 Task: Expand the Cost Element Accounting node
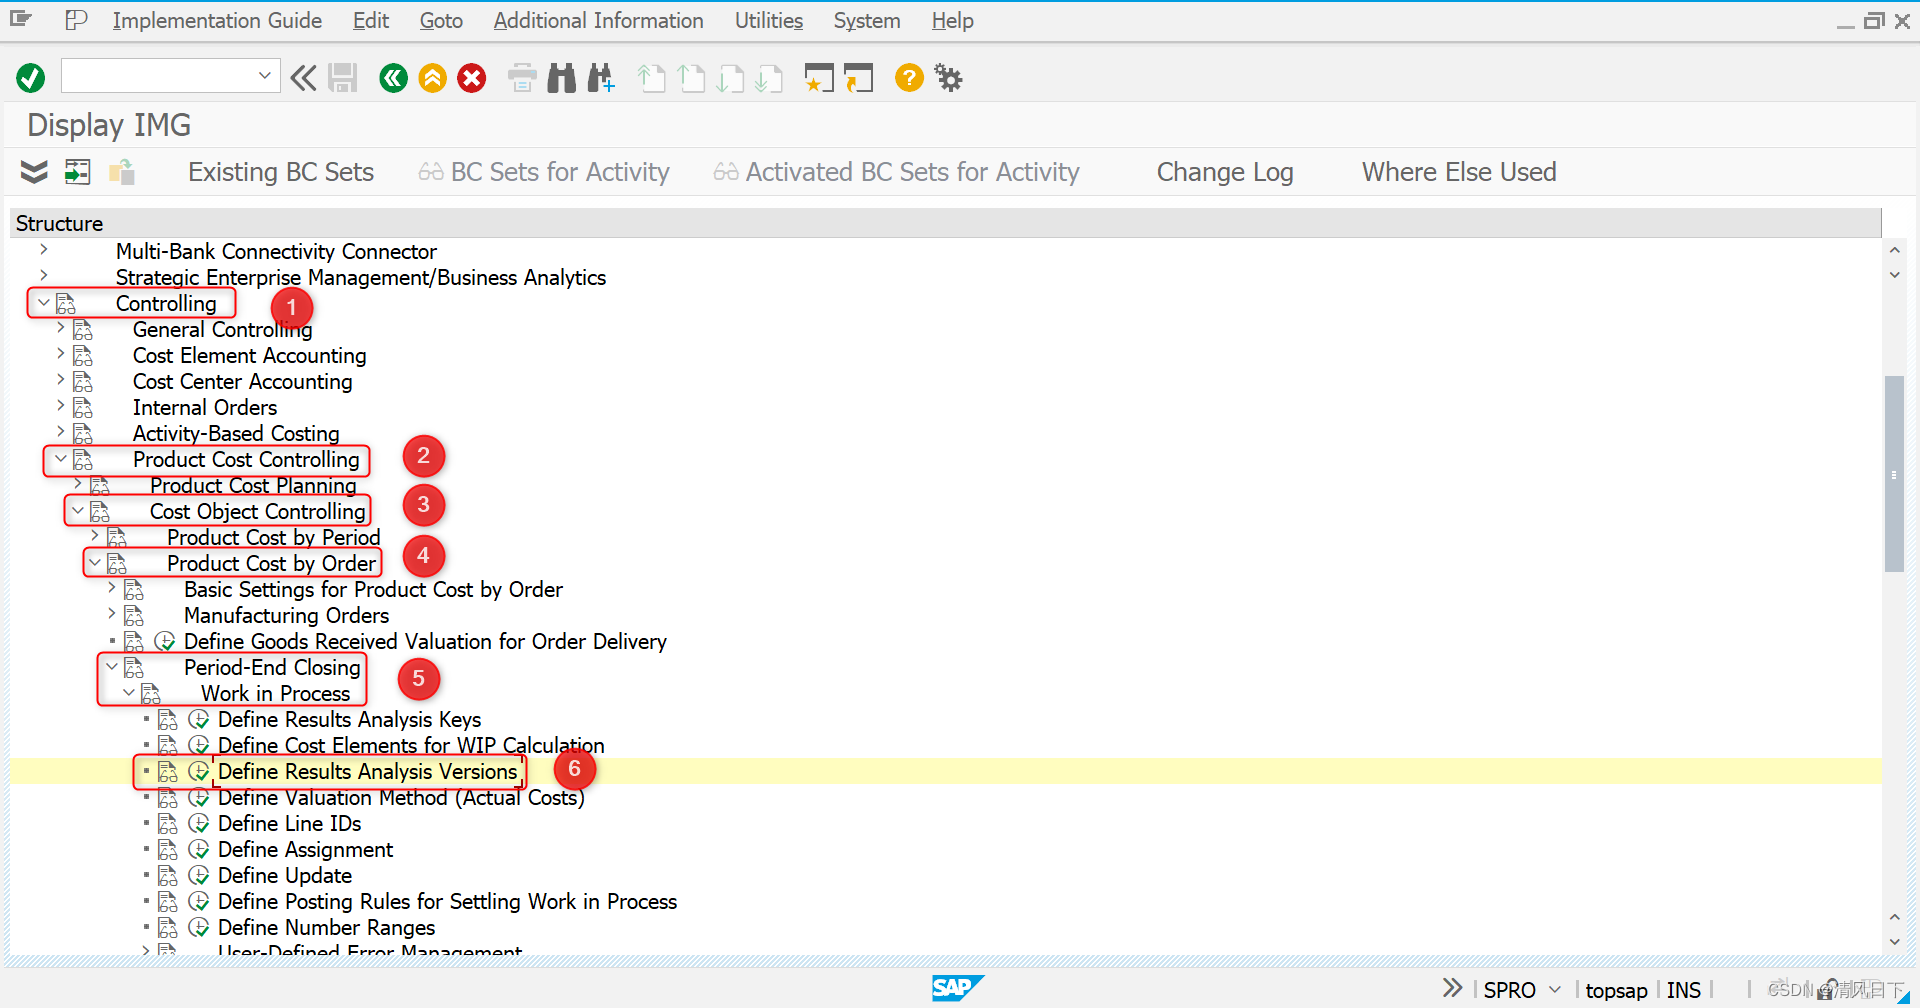pyautogui.click(x=61, y=354)
